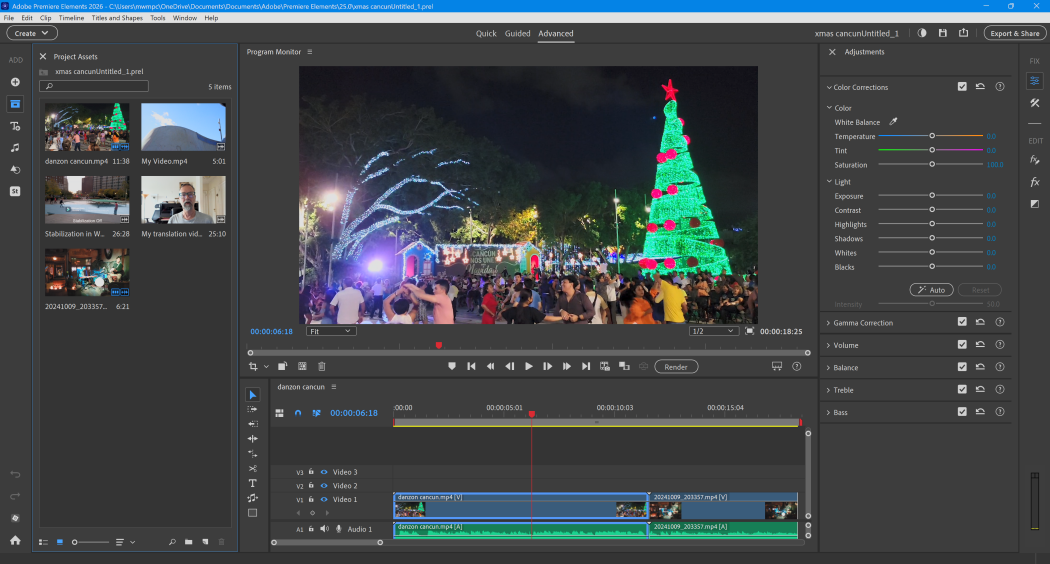Click the new folder icon in Project Assets
The width and height of the screenshot is (1050, 564).
pos(189,542)
